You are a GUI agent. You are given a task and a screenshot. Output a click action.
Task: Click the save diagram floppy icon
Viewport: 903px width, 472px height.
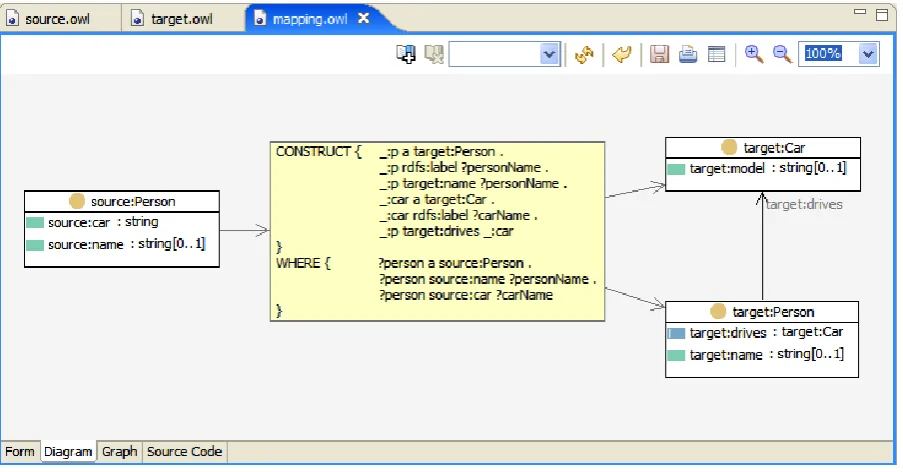(659, 55)
